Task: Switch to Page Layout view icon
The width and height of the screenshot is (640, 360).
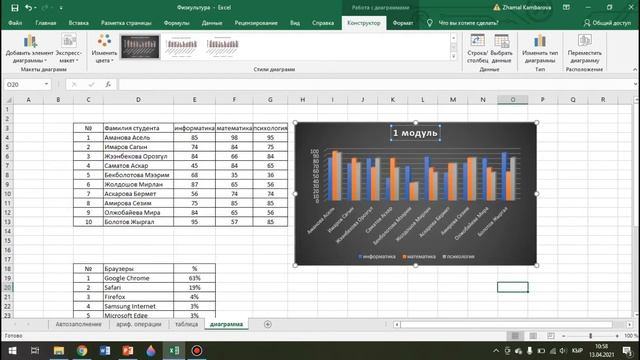Action: (533, 336)
